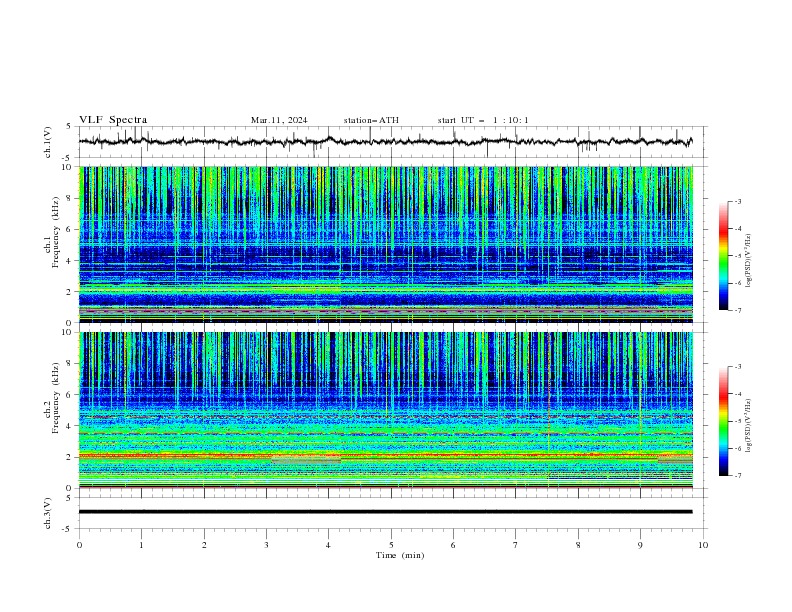Click the ch.1 frequency axis "8" tick label
This screenshot has width=792, height=612.
pyautogui.click(x=71, y=198)
